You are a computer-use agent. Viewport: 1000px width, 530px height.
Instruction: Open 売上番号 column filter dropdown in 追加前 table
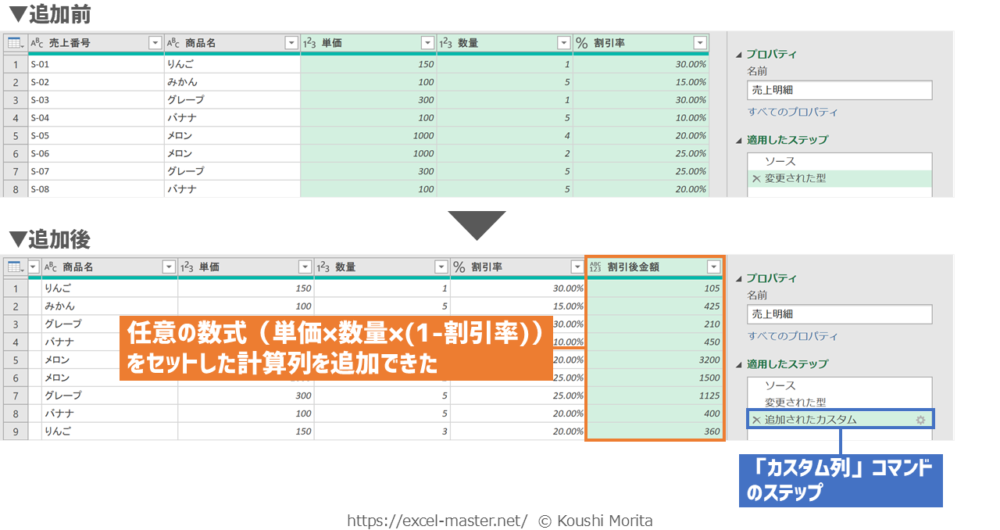pos(155,43)
